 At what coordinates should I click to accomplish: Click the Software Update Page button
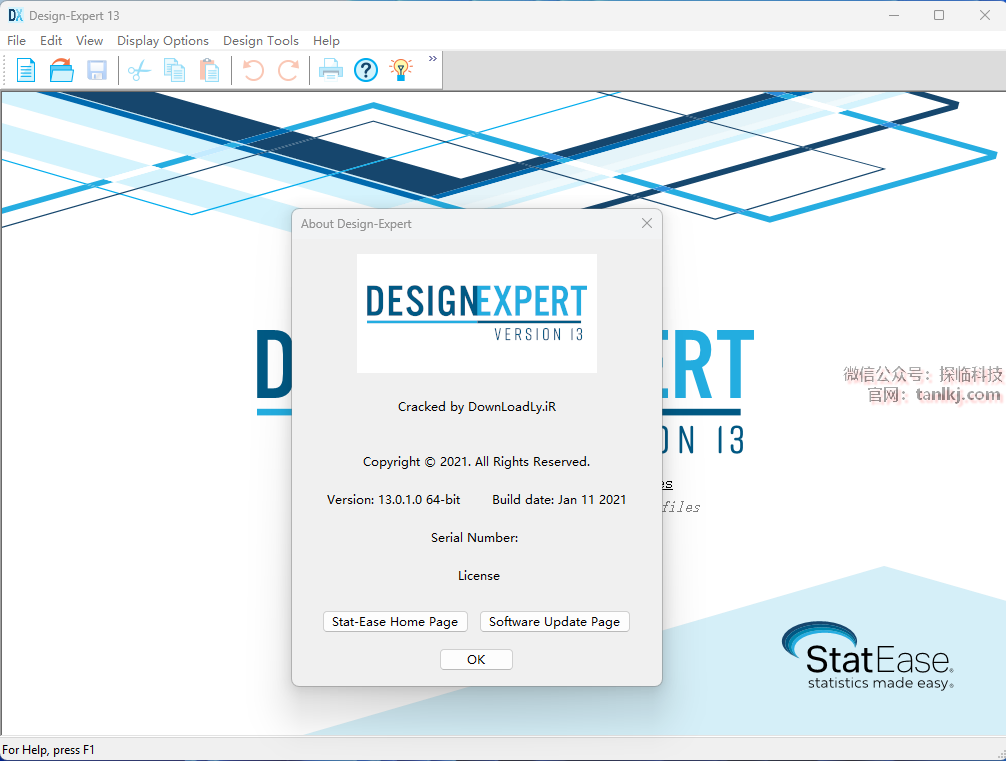pos(555,622)
